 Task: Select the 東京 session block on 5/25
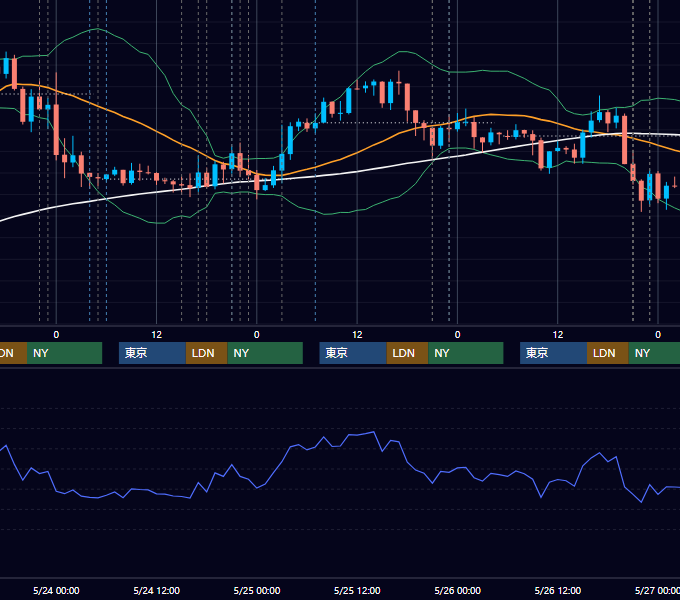(353, 353)
